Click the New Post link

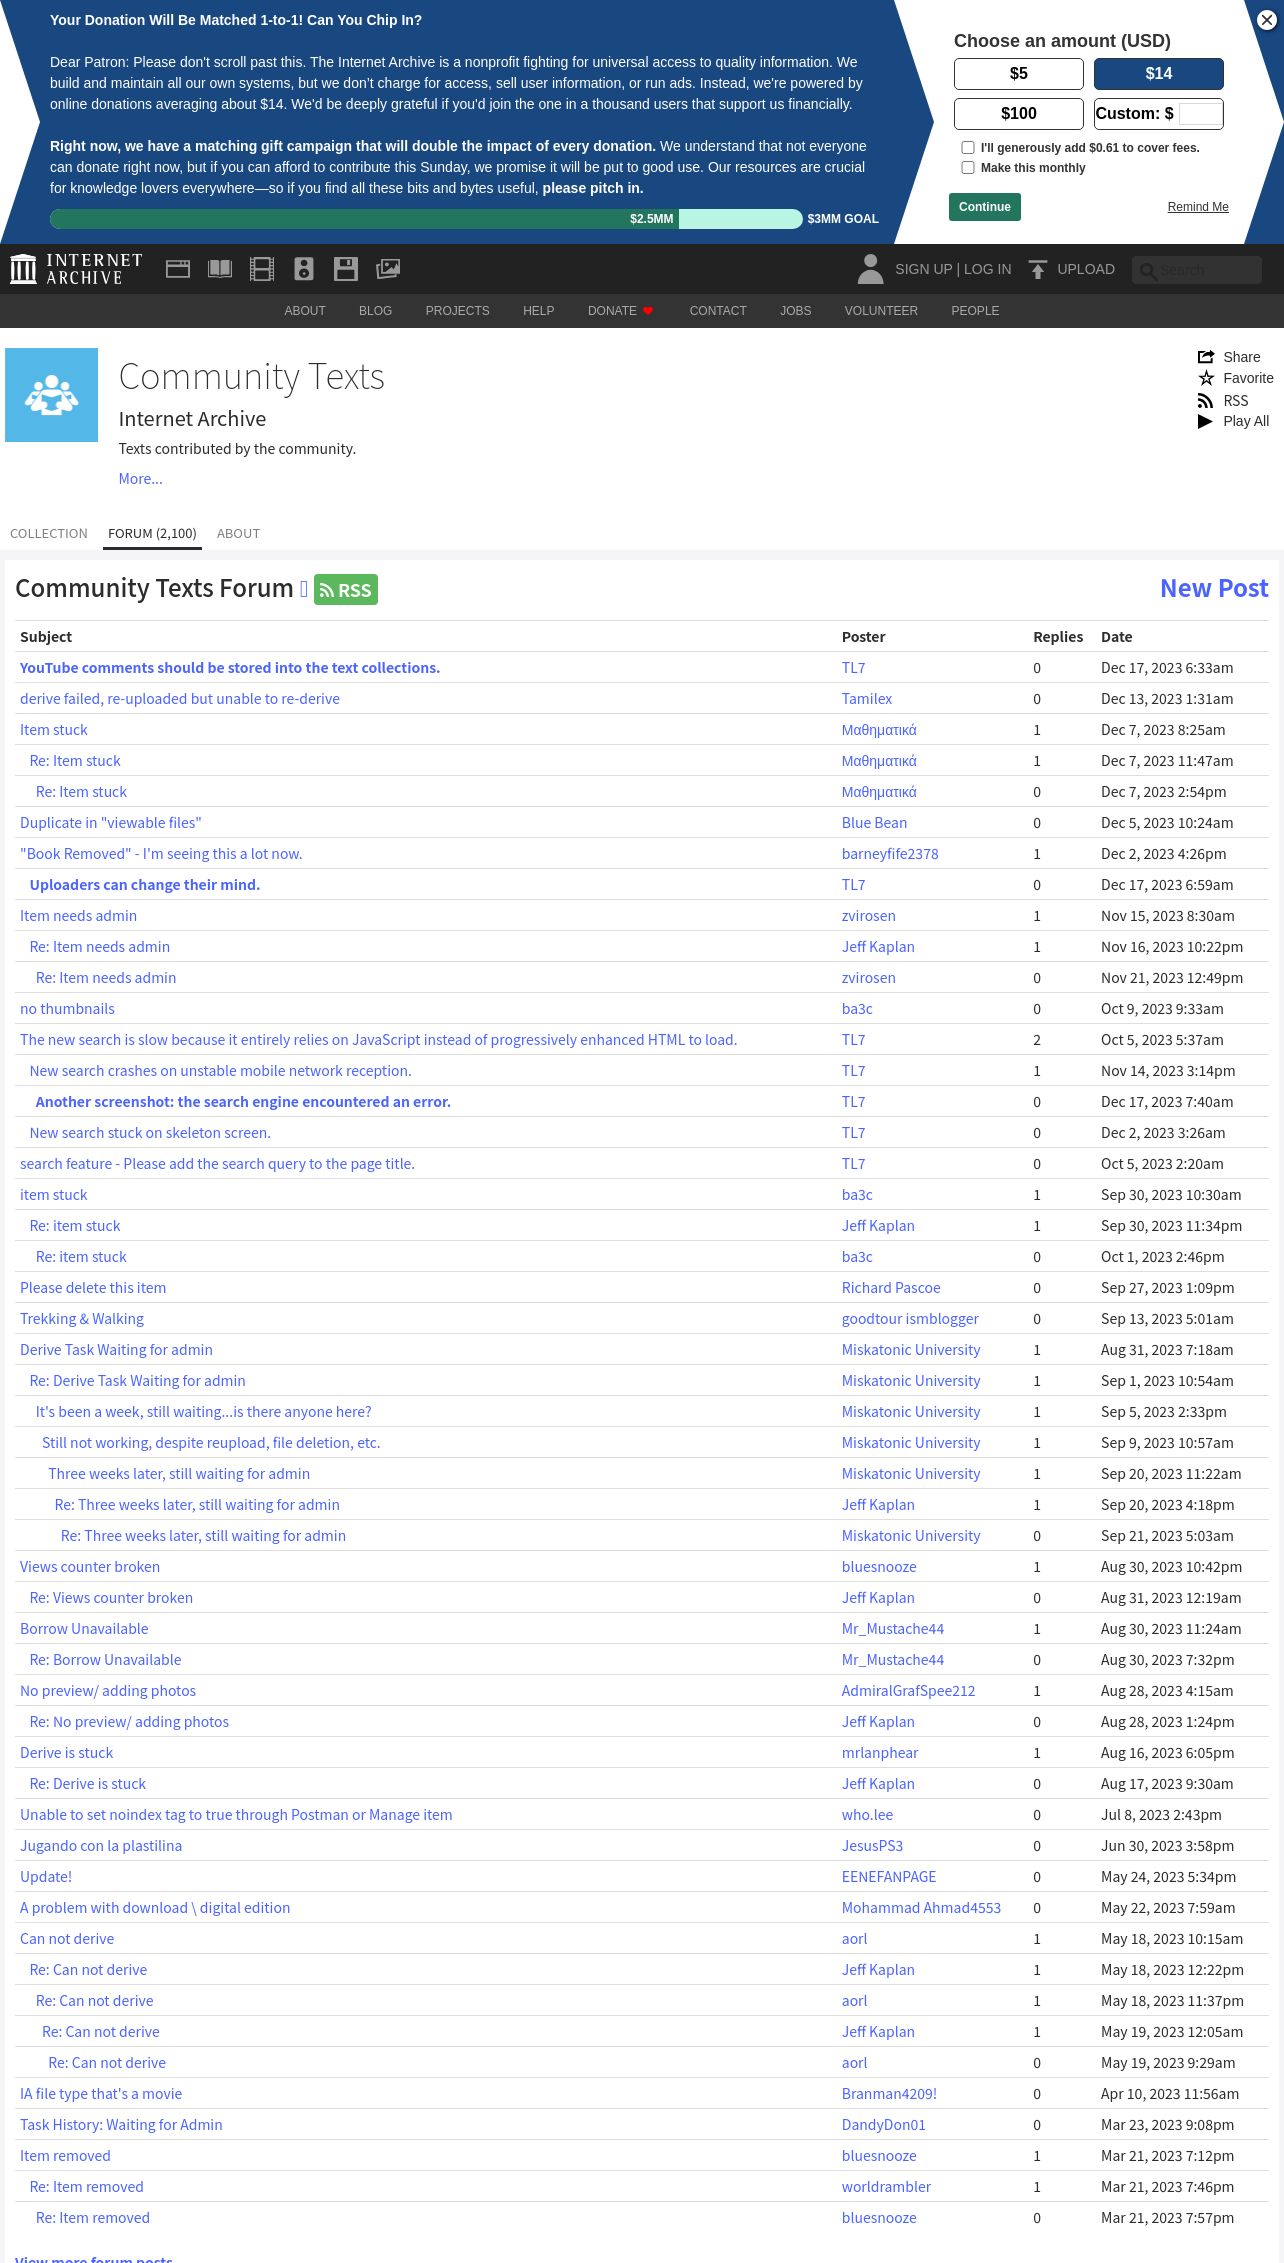click(1214, 588)
